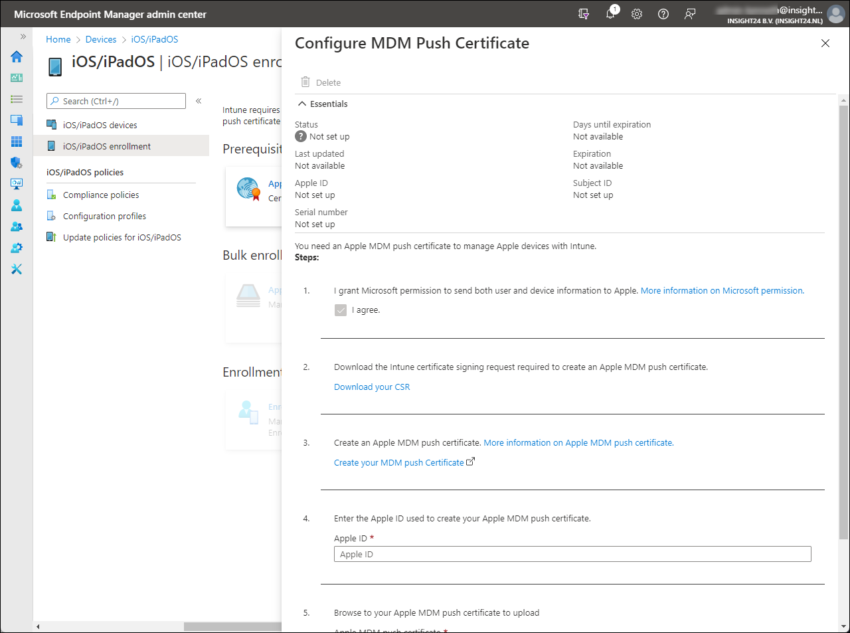Open All services list icon
The image size is (850, 633).
click(16, 99)
